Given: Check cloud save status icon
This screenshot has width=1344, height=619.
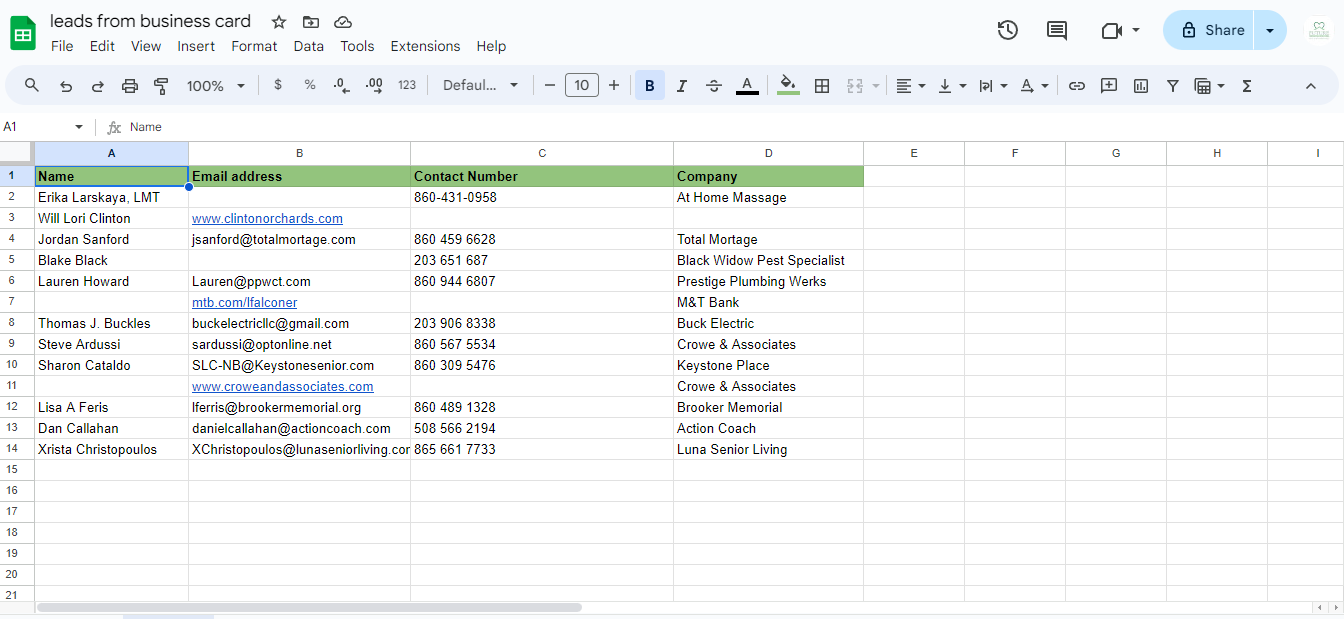Looking at the screenshot, I should [x=343, y=22].
